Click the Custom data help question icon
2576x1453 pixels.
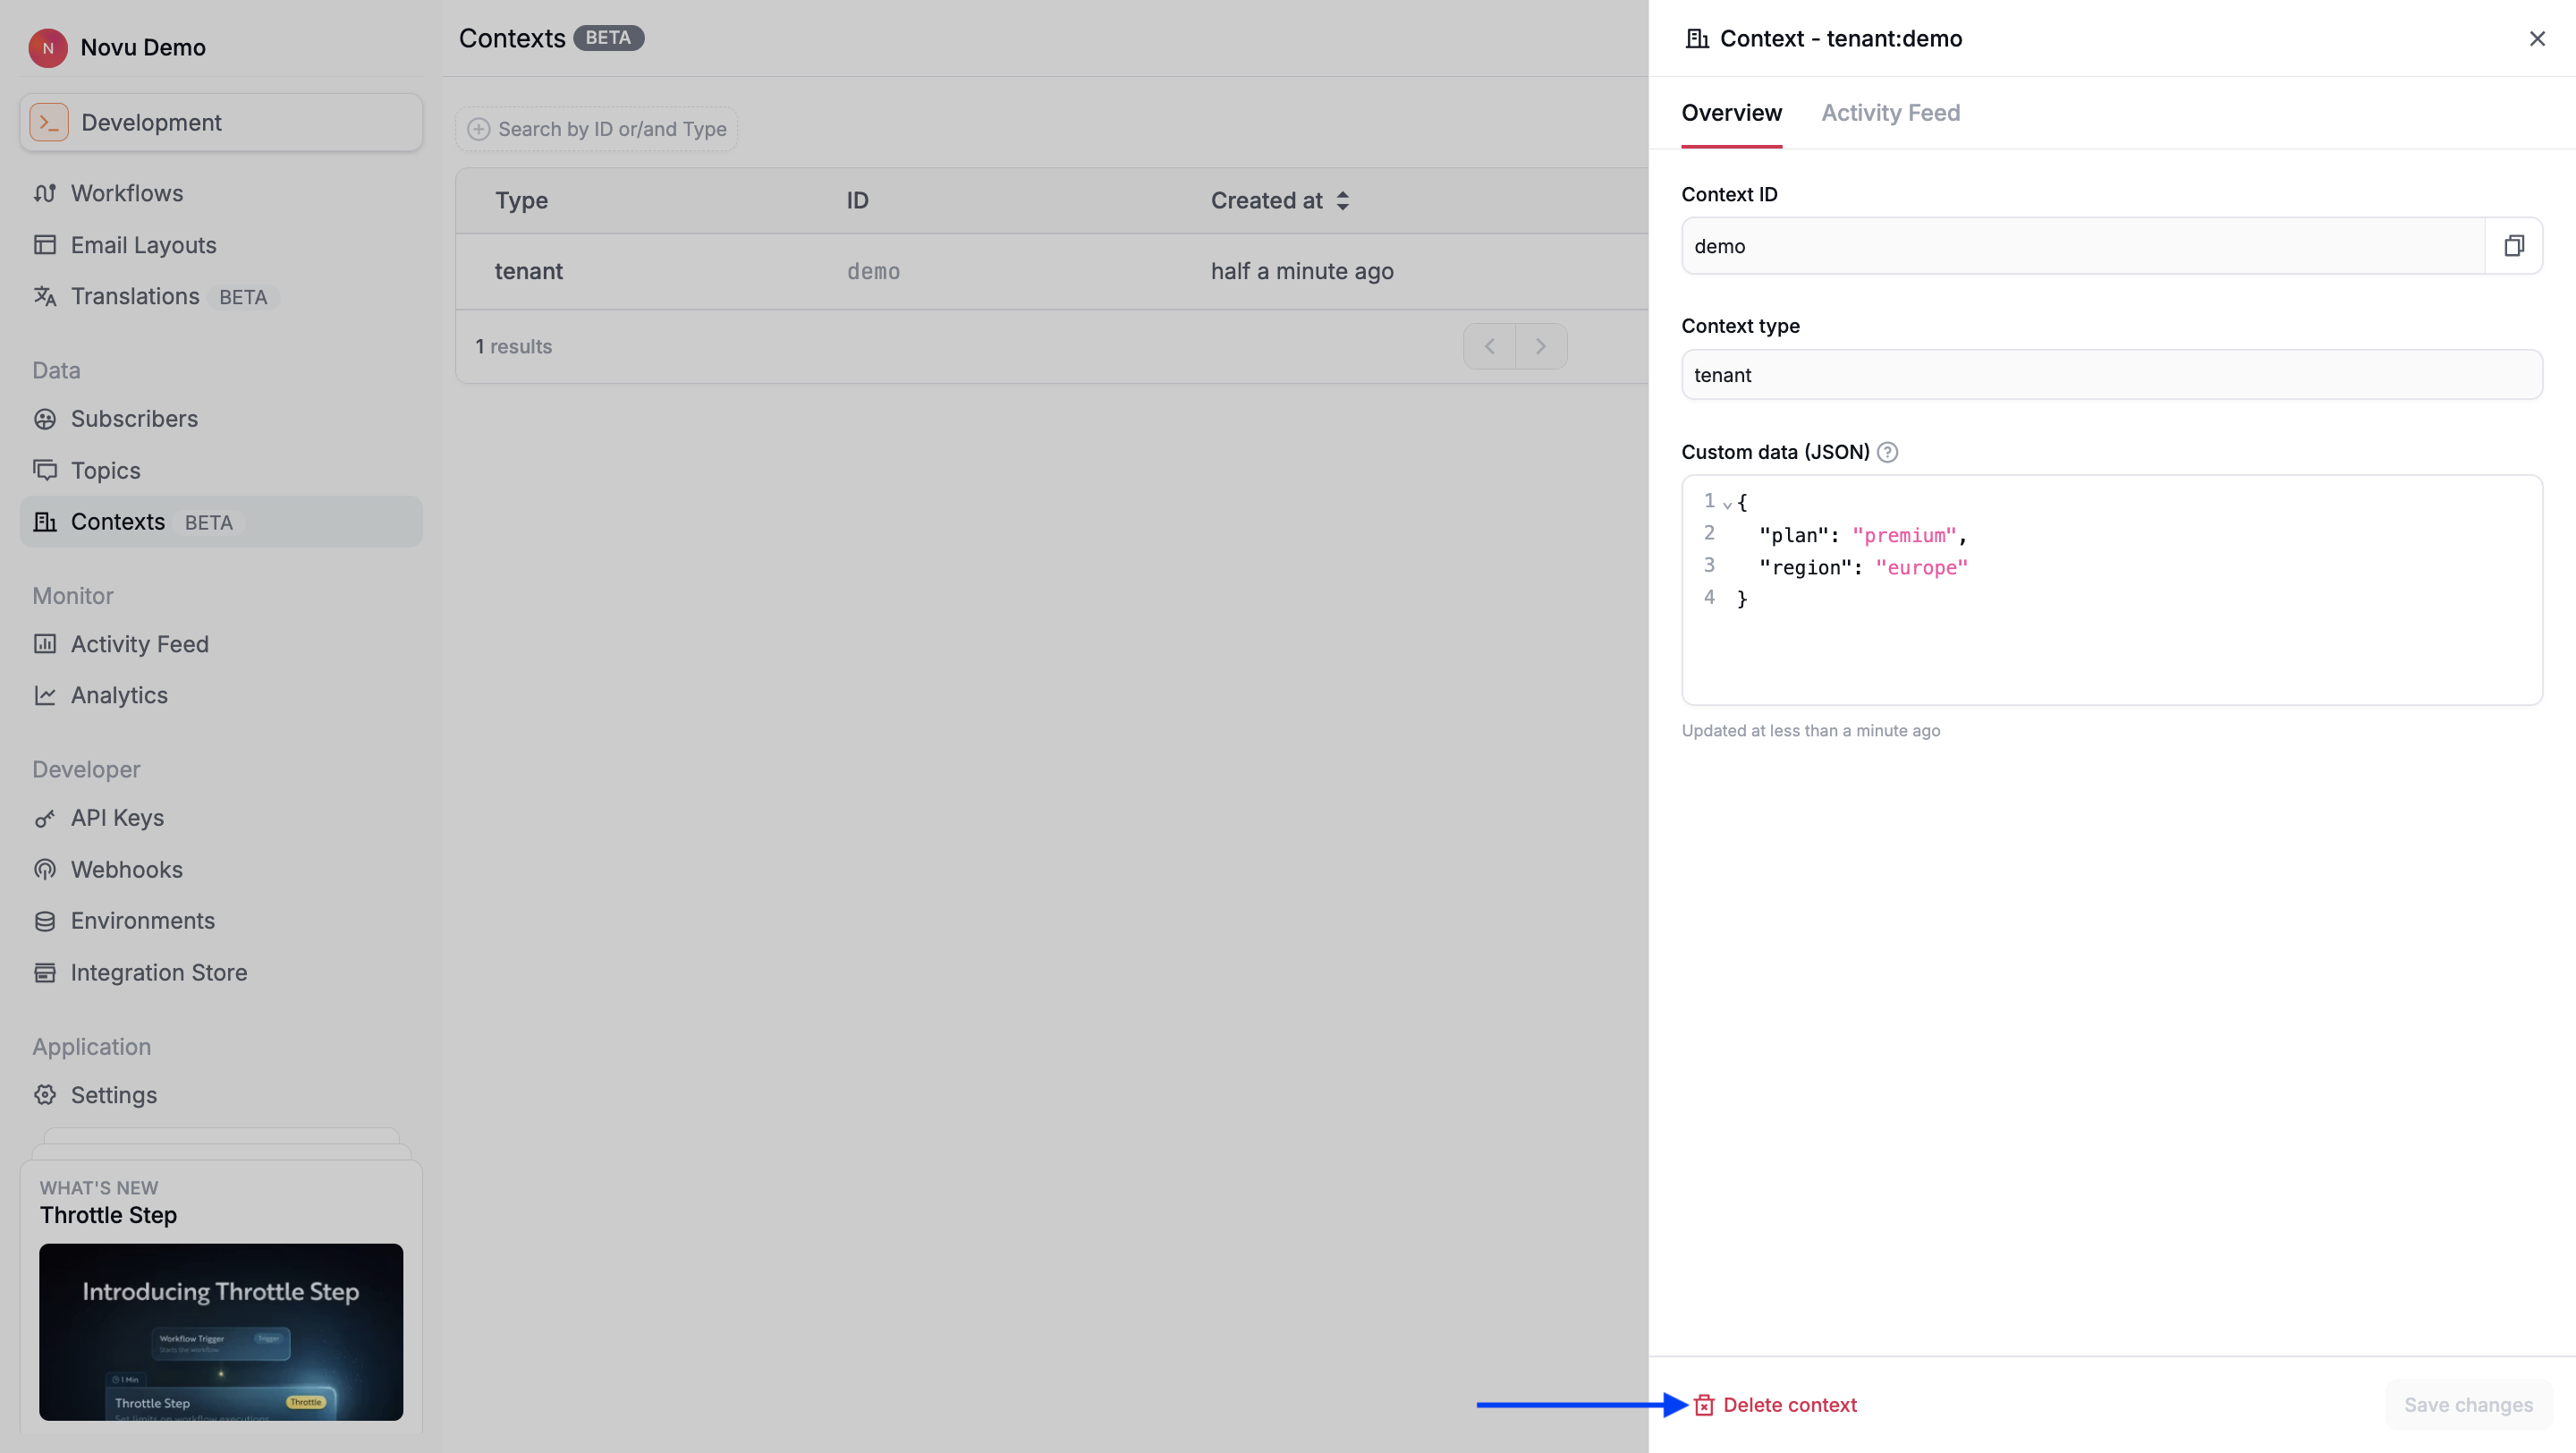(1887, 452)
